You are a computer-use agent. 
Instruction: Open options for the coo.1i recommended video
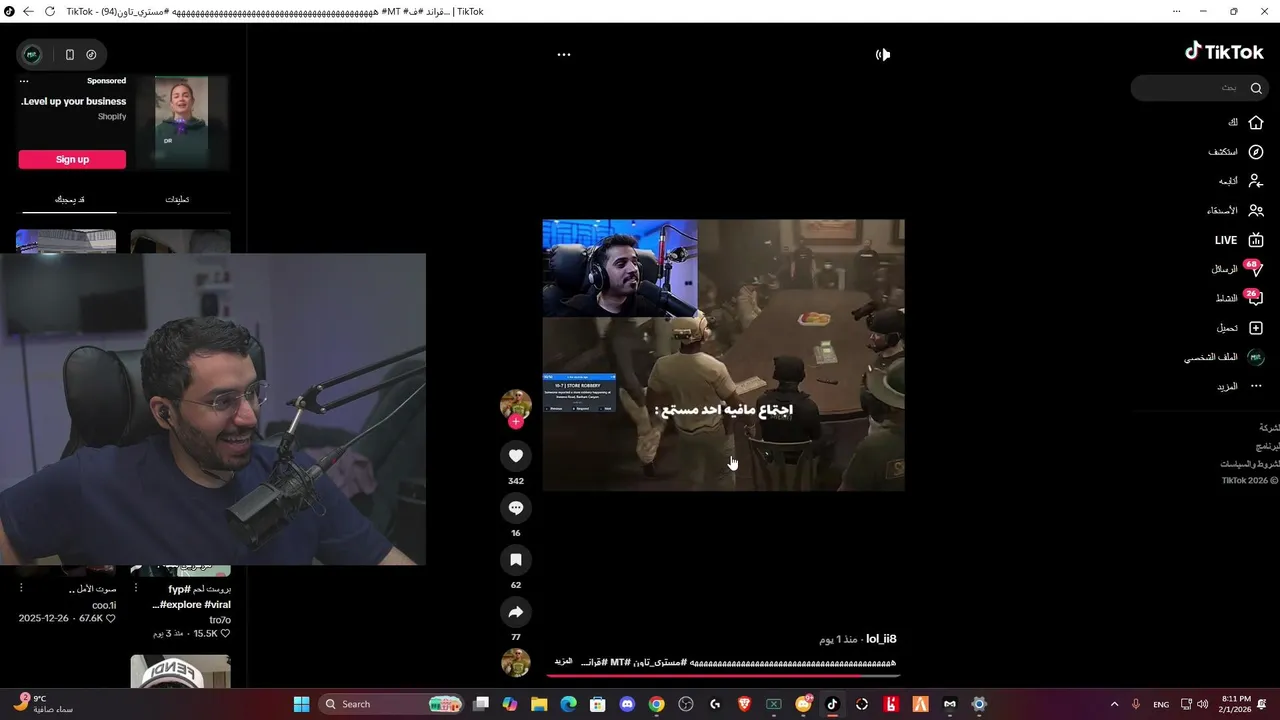pos(20,589)
